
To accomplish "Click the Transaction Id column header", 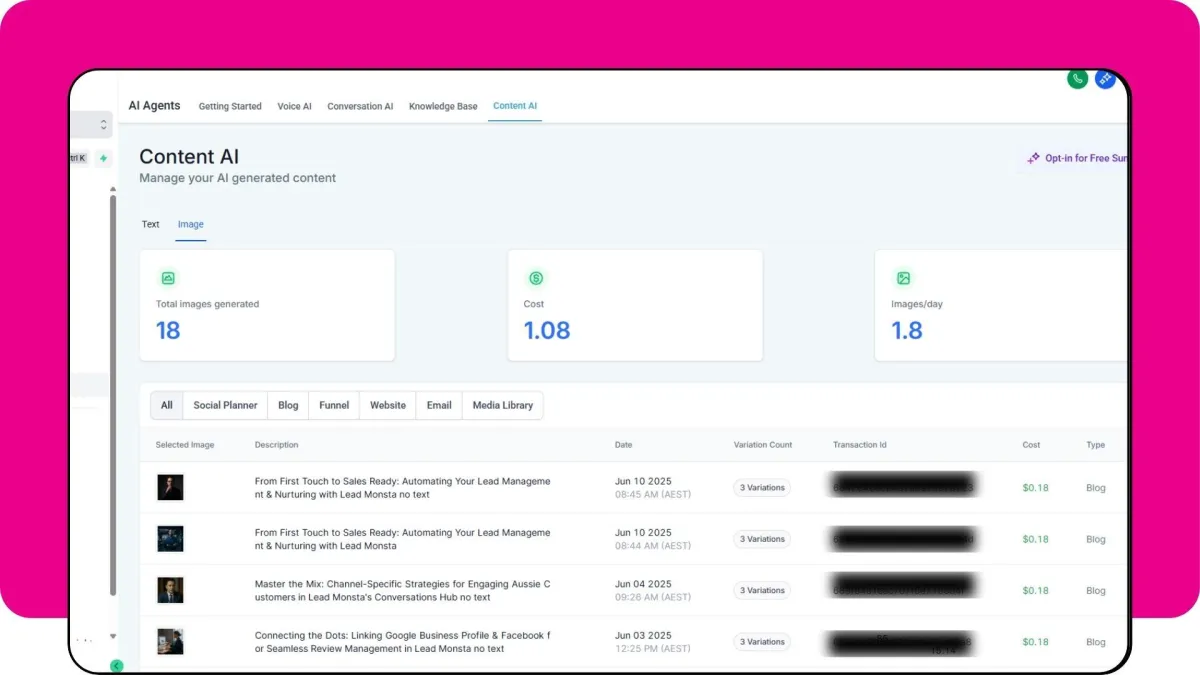I will (x=860, y=445).
